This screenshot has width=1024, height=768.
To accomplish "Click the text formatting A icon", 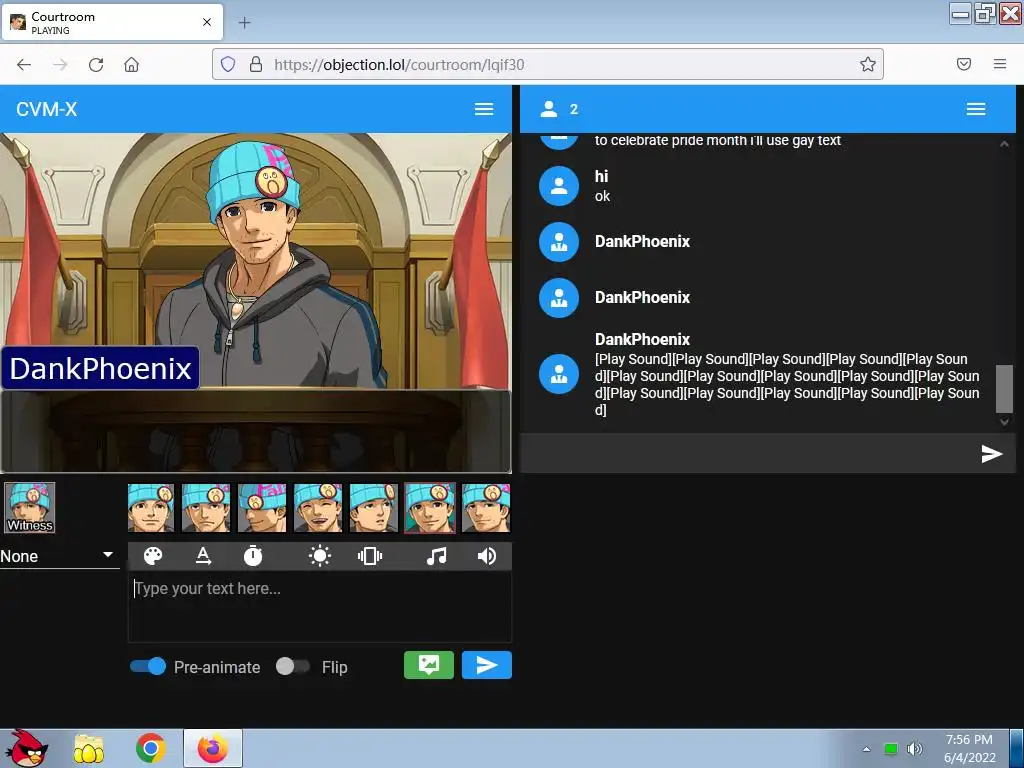I will (x=203, y=556).
